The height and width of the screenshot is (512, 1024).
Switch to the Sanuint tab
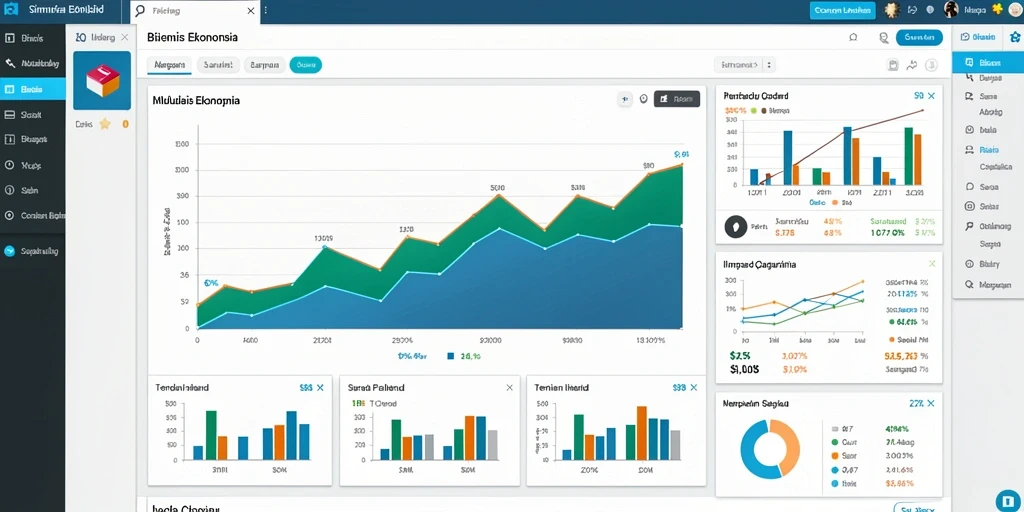coord(218,65)
